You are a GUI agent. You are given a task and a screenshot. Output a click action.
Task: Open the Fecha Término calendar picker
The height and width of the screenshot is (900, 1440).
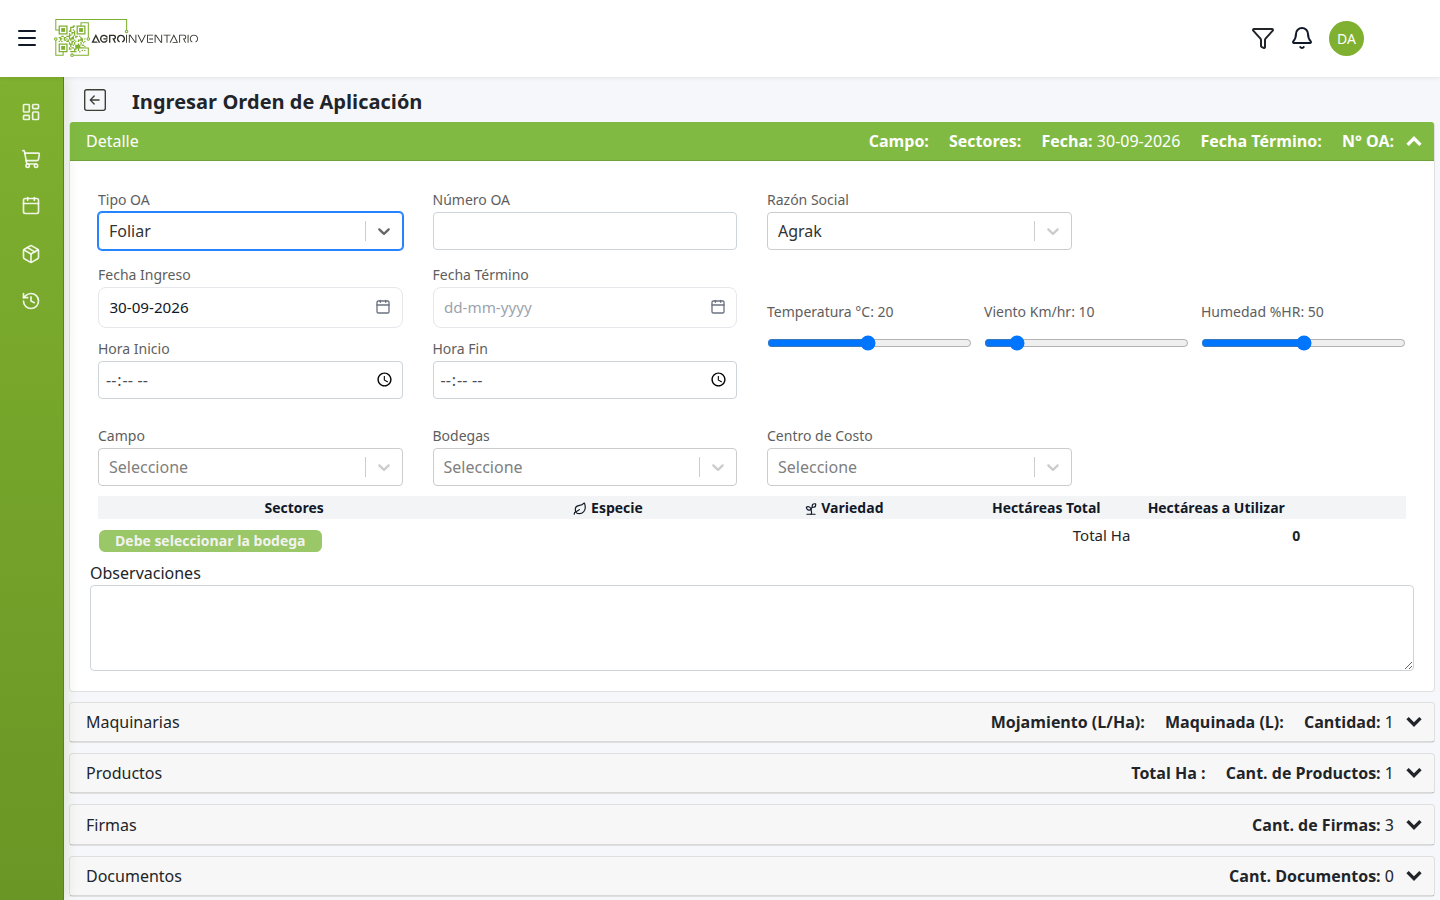pyautogui.click(x=718, y=307)
